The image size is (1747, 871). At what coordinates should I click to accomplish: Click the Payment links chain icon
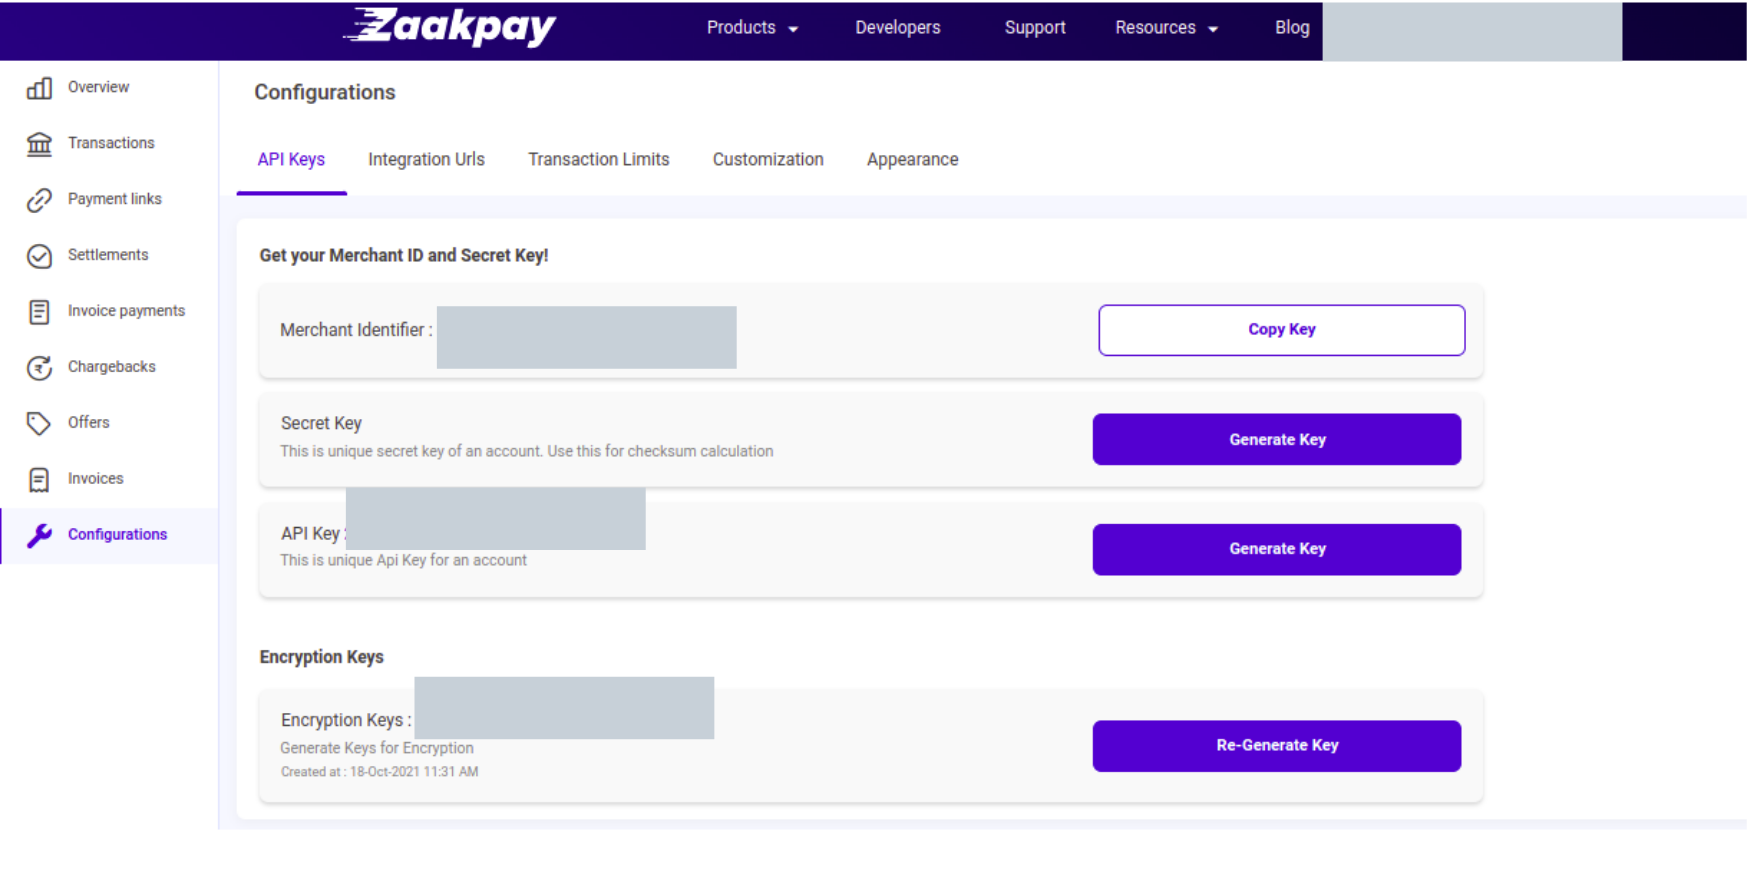point(39,200)
